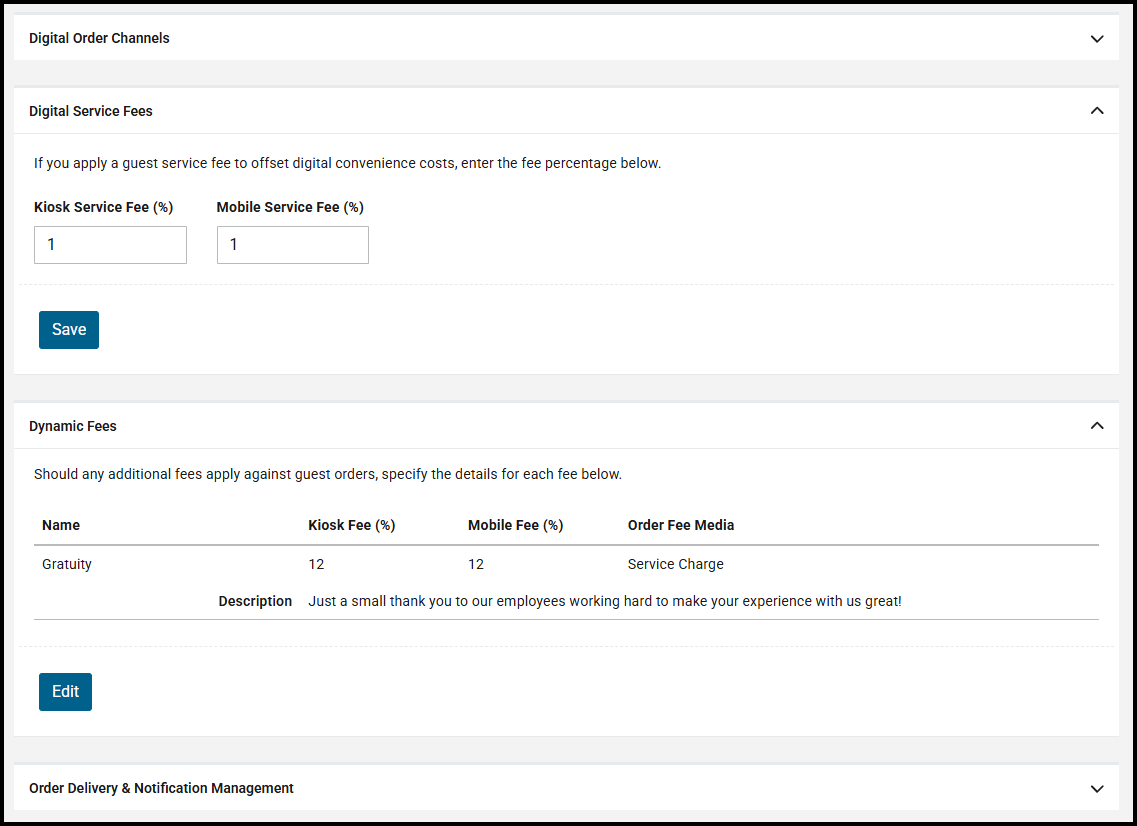Focus the Mobile Service Fee input field
Screen dimensions: 1137x826
[292, 245]
